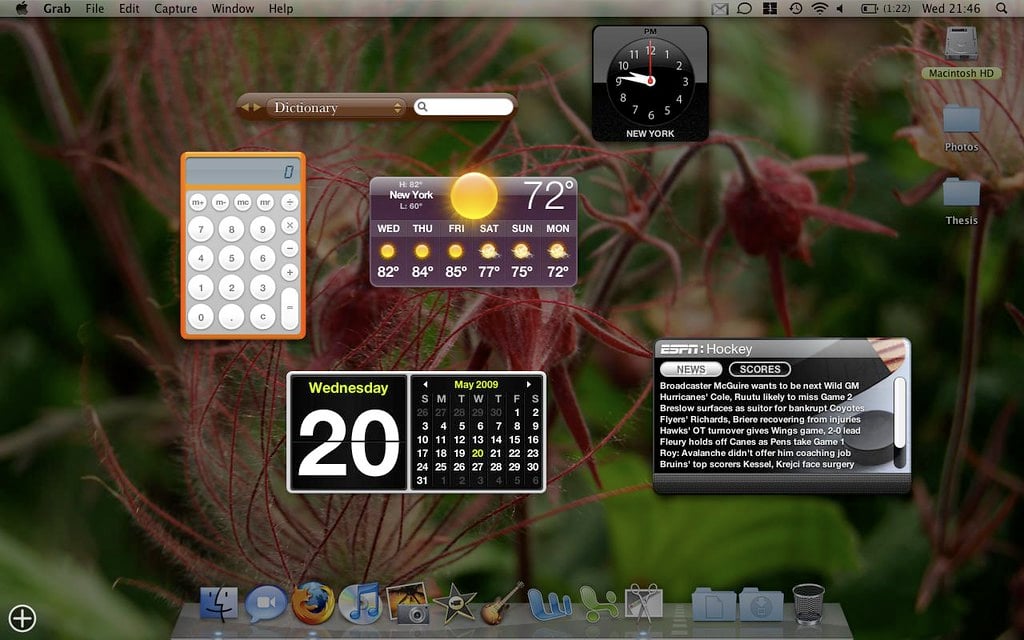
Task: Open Spotlight search magnifier in menu bar
Action: [1001, 8]
